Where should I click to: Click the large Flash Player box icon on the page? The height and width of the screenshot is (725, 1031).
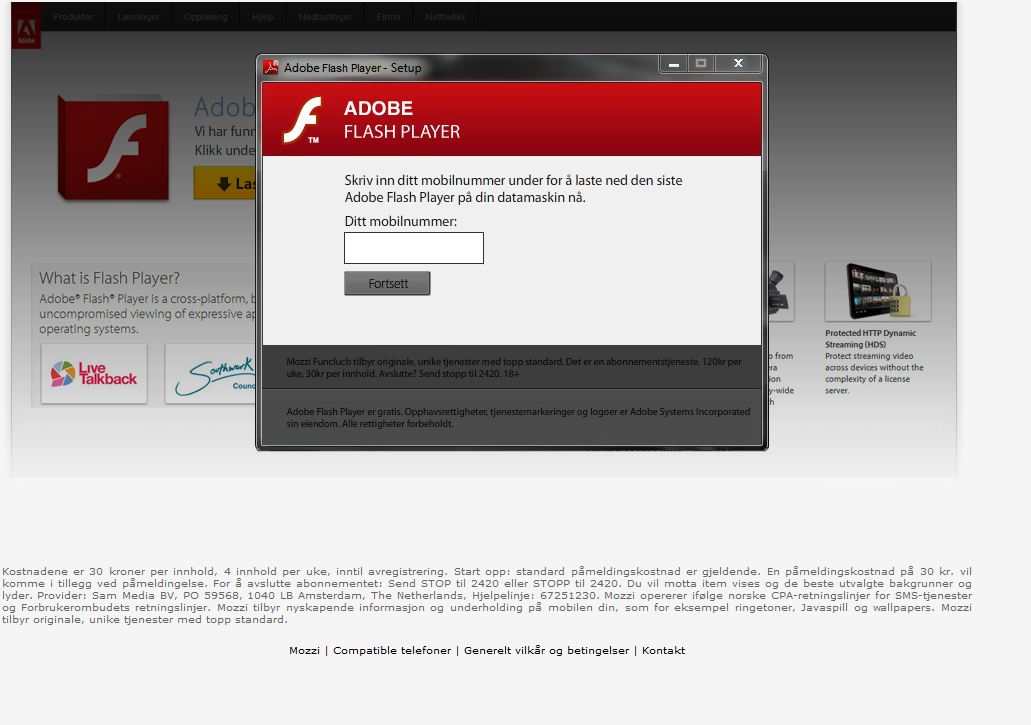coord(114,147)
